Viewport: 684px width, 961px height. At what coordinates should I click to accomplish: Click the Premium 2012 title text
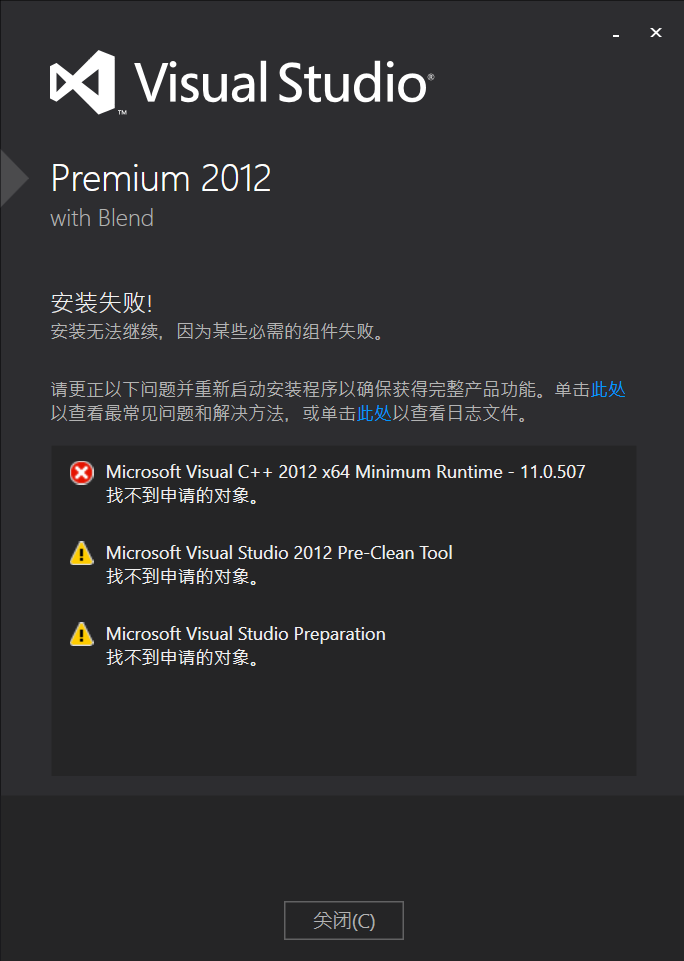(x=161, y=178)
